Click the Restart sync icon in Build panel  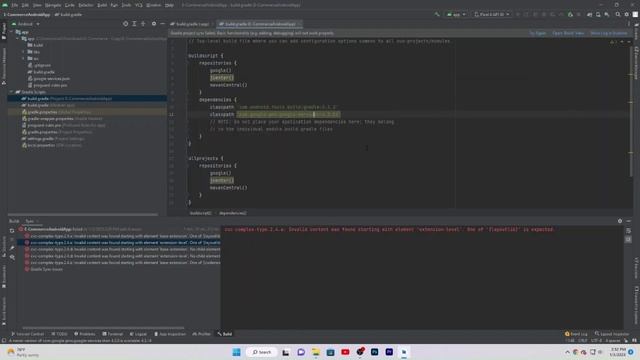coord(12,231)
